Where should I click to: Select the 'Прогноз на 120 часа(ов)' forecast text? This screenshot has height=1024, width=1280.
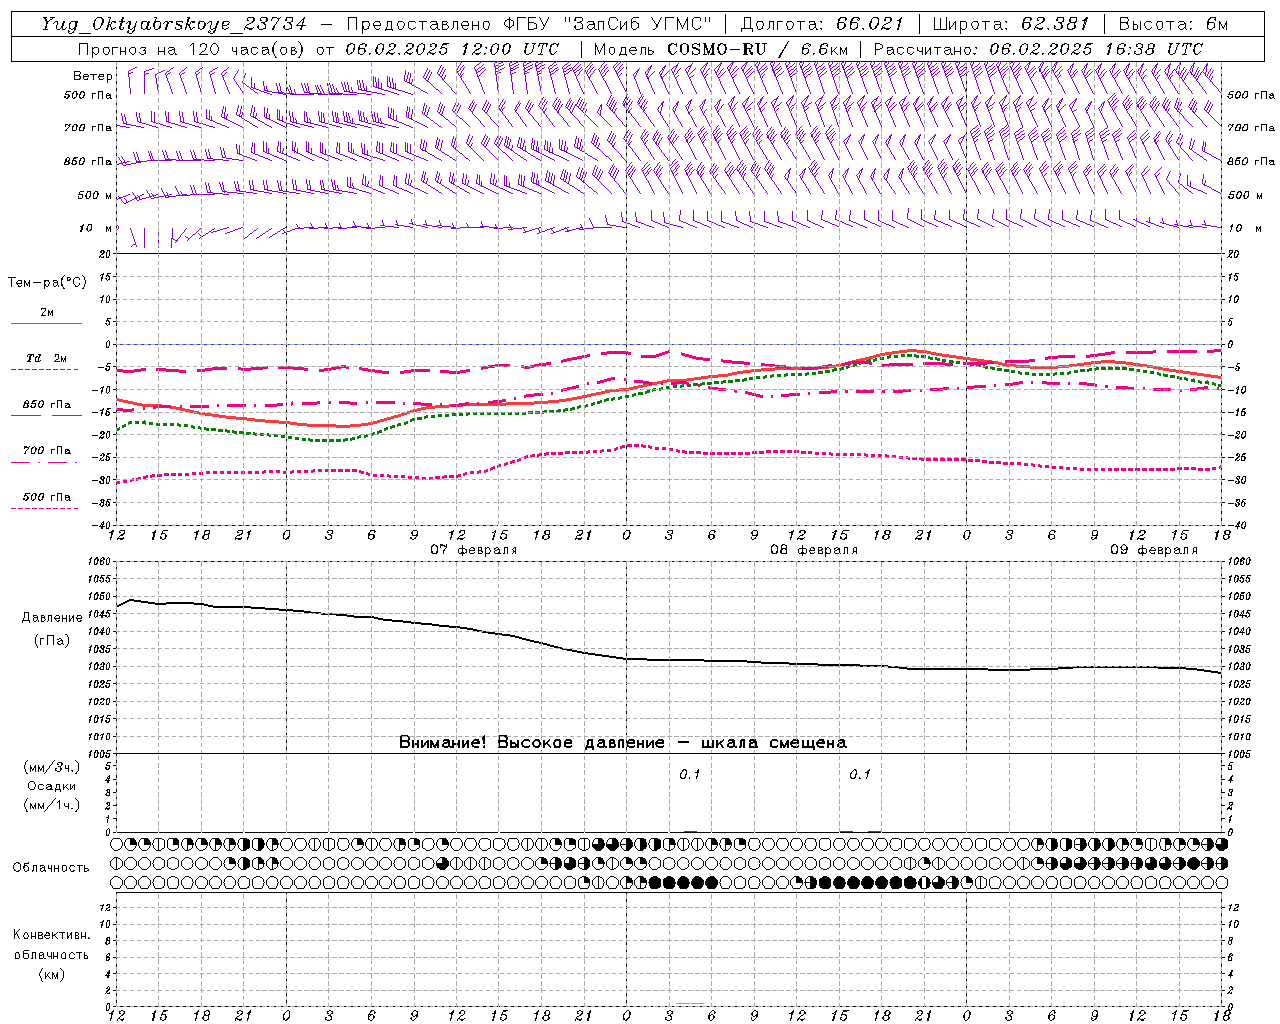[193, 49]
